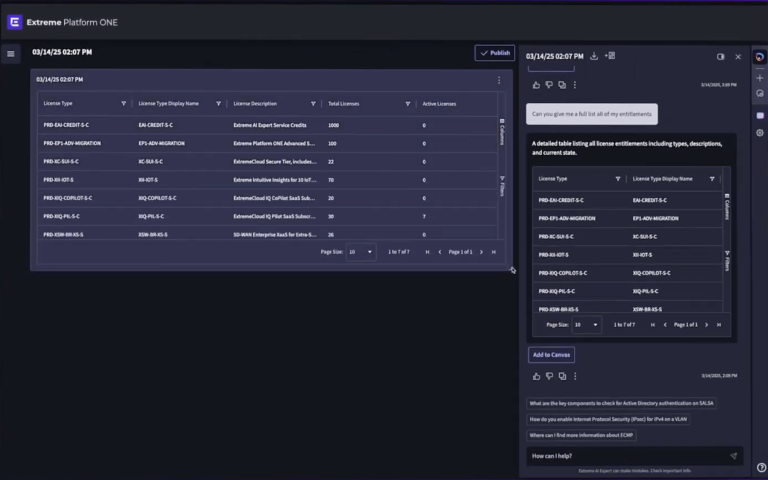The image size is (768, 480).
Task: Select the more information about ECMP suggestion
Action: tap(581, 435)
